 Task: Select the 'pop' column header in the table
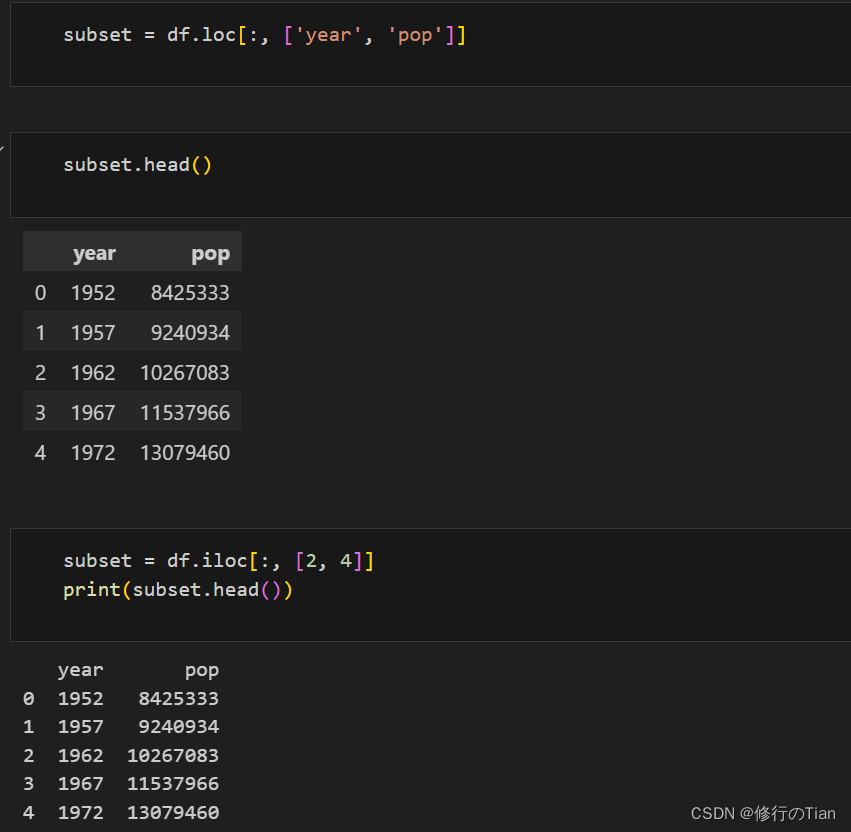tap(210, 252)
